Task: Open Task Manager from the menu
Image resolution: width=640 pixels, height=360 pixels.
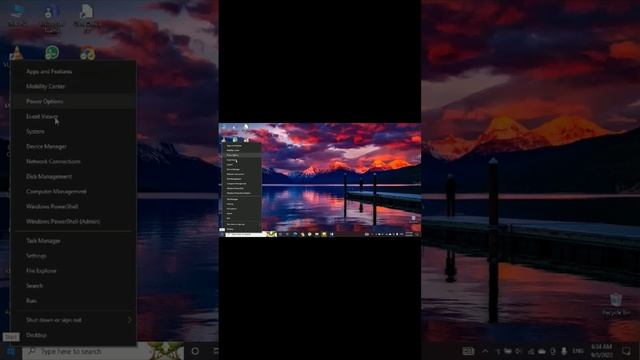Action: tap(73, 241)
